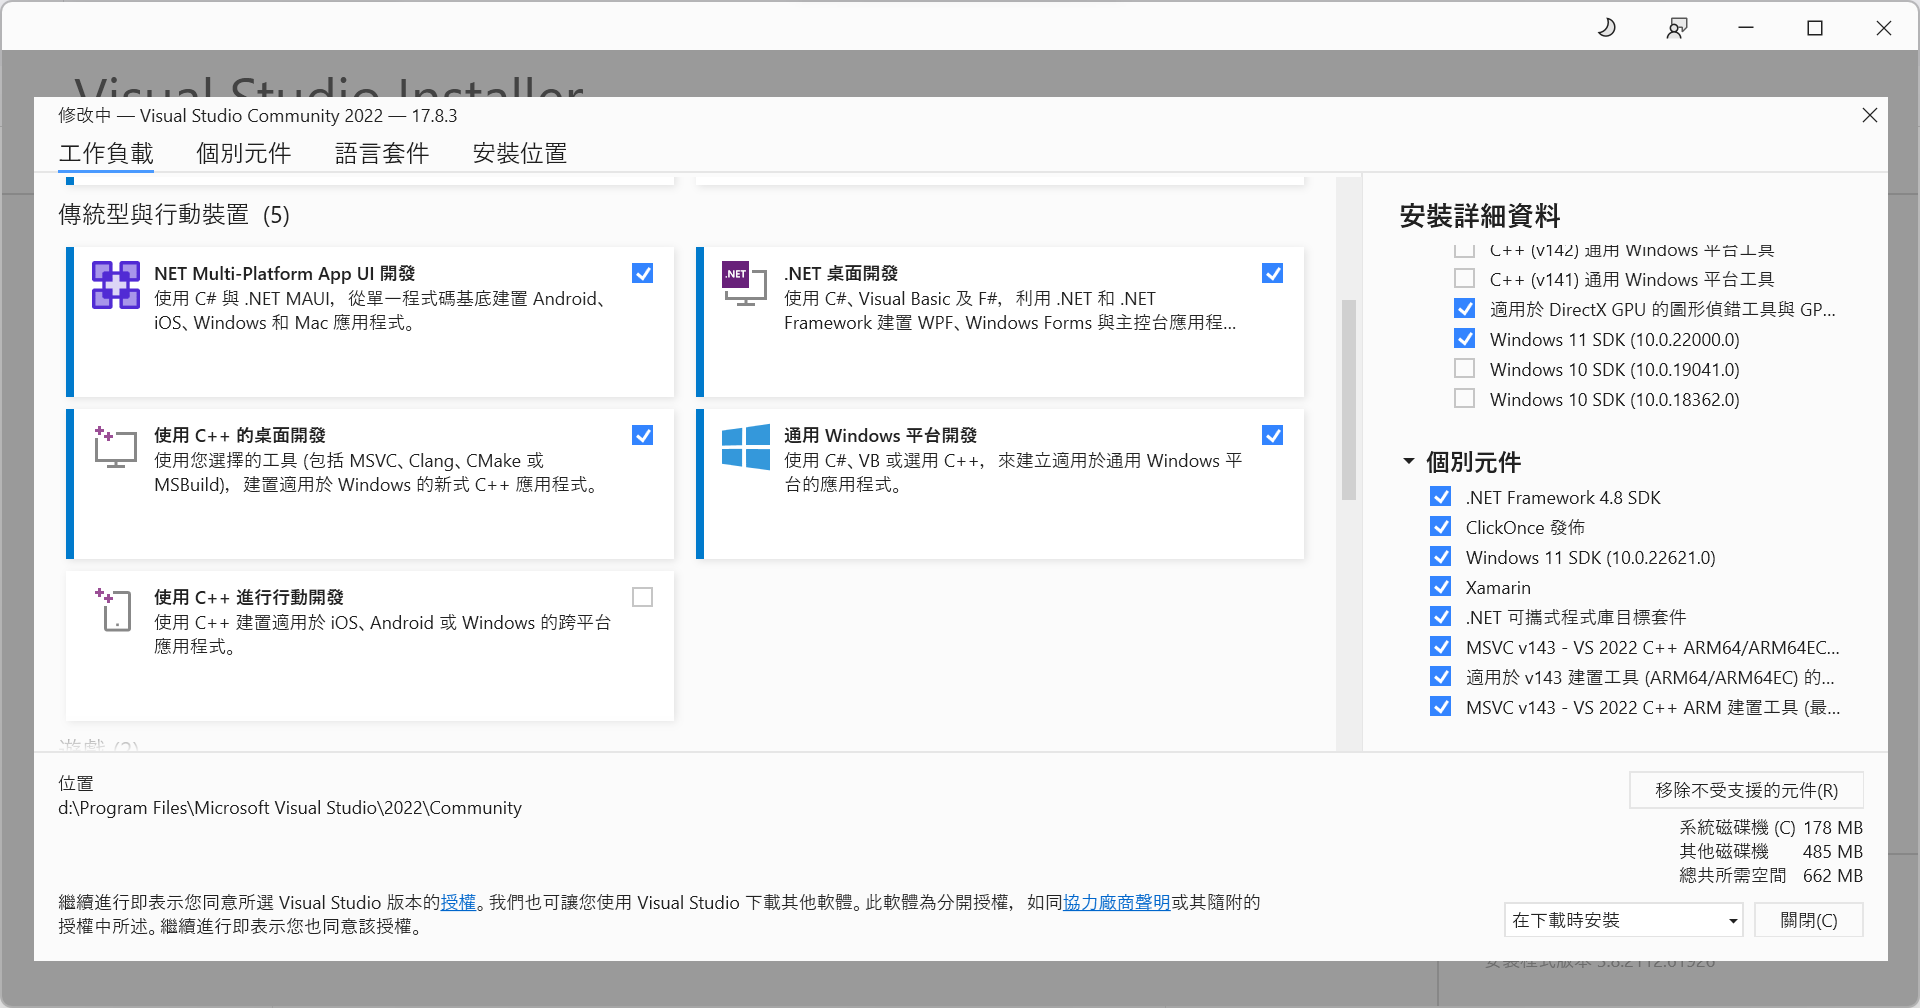
Task: Minimize the Visual Studio Installer window
Action: (1746, 28)
